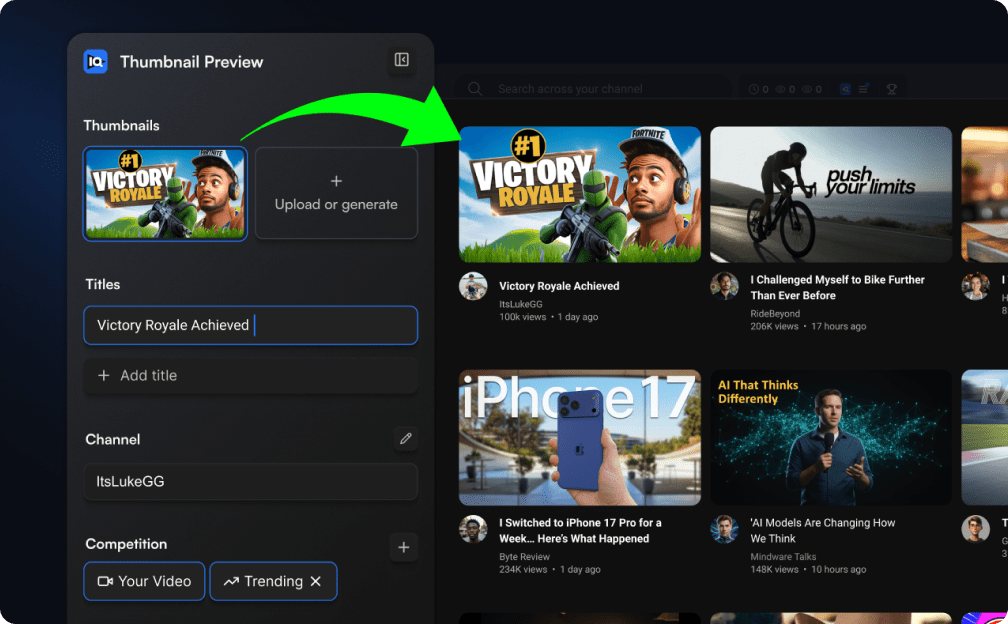
Task: Click the ItsLukeGG channel field
Action: pos(250,481)
